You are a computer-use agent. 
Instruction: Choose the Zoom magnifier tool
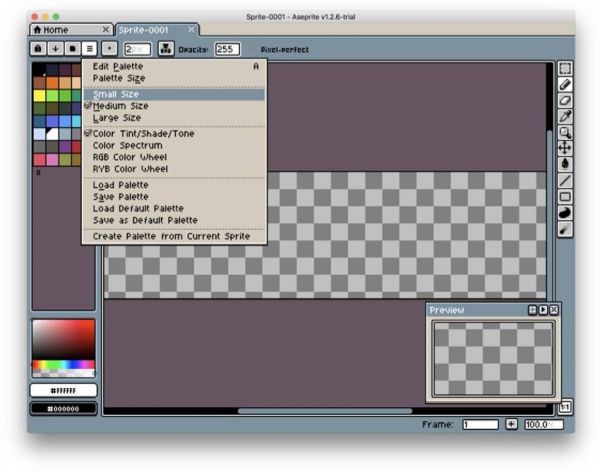(565, 132)
